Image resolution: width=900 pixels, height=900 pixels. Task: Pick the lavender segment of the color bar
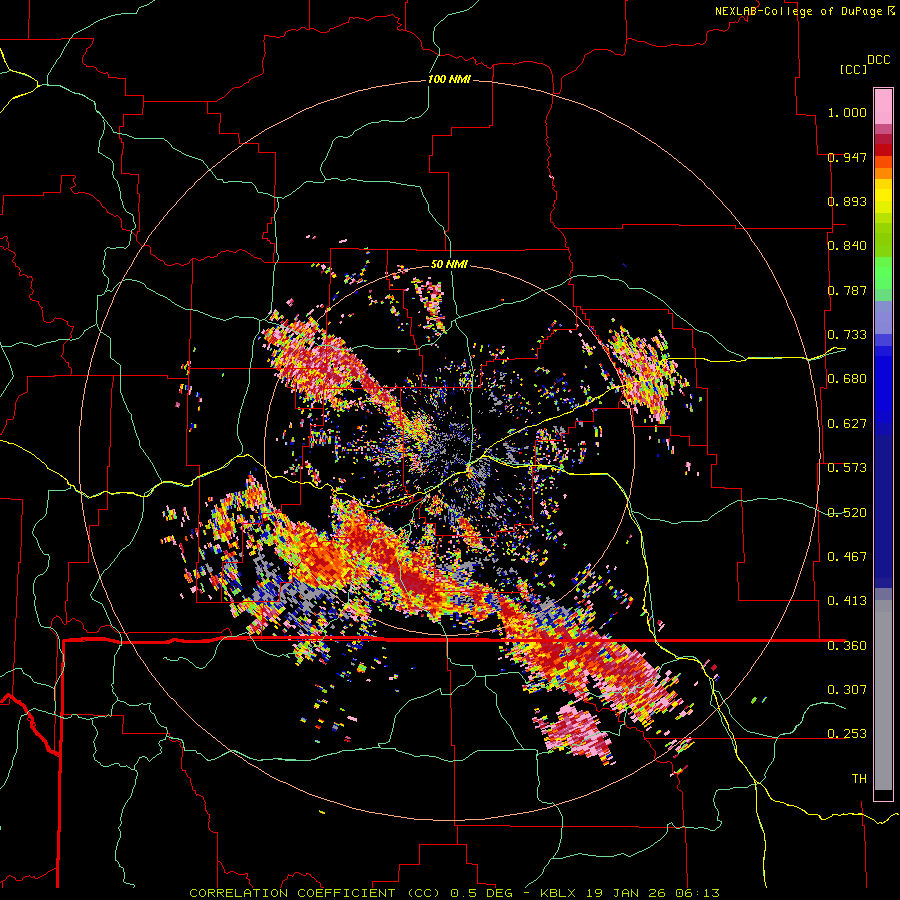[883, 318]
